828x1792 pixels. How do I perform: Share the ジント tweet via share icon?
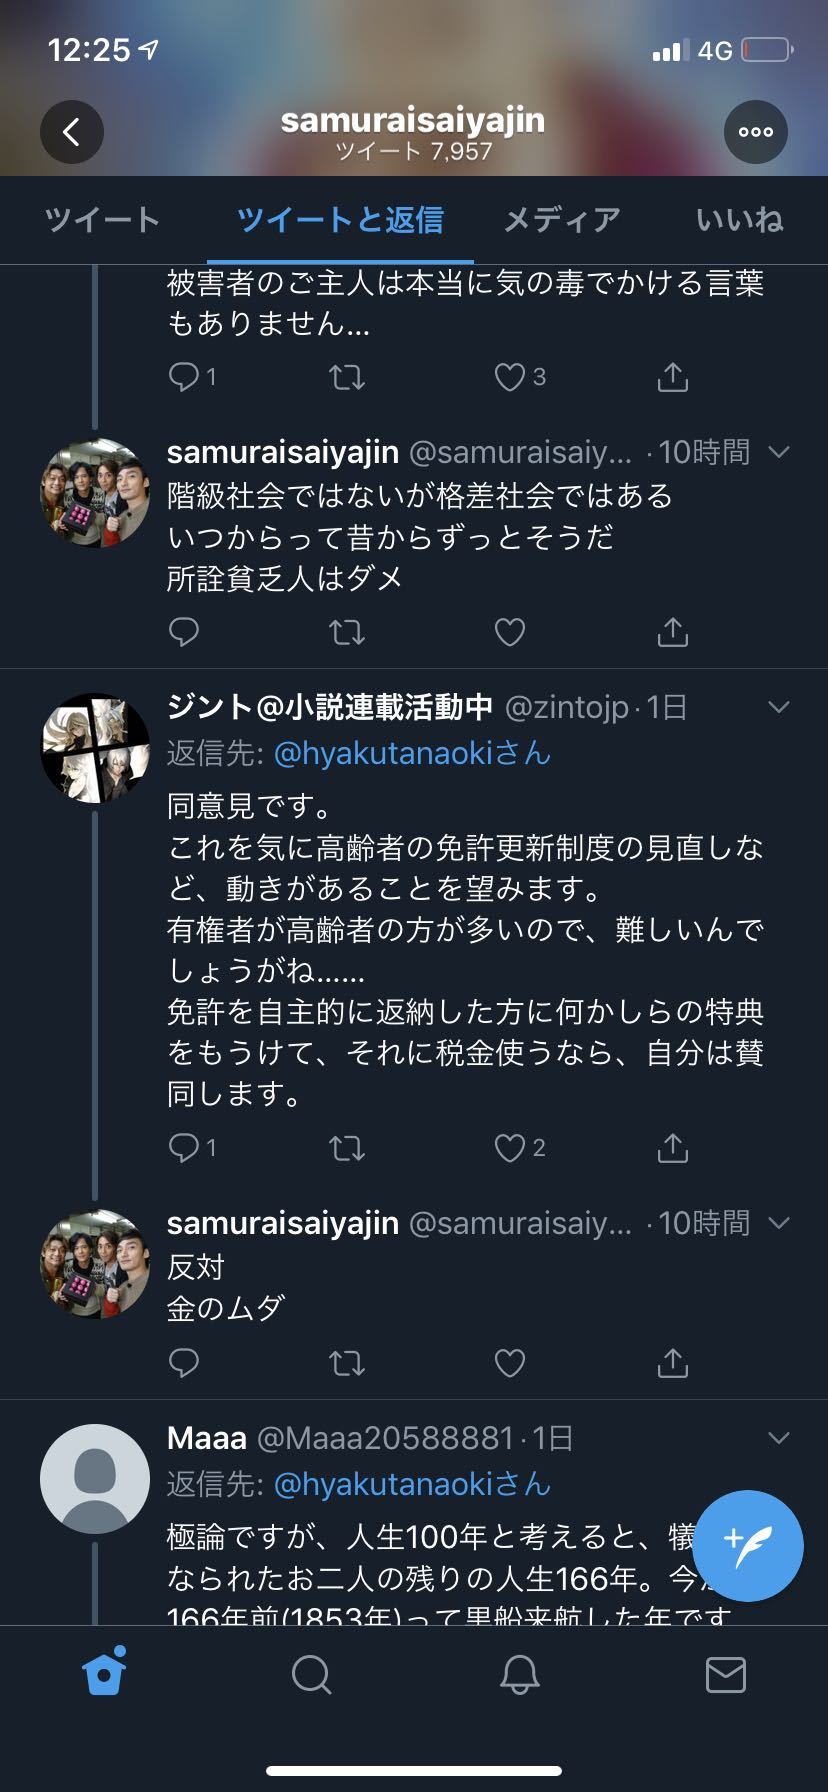point(672,1148)
